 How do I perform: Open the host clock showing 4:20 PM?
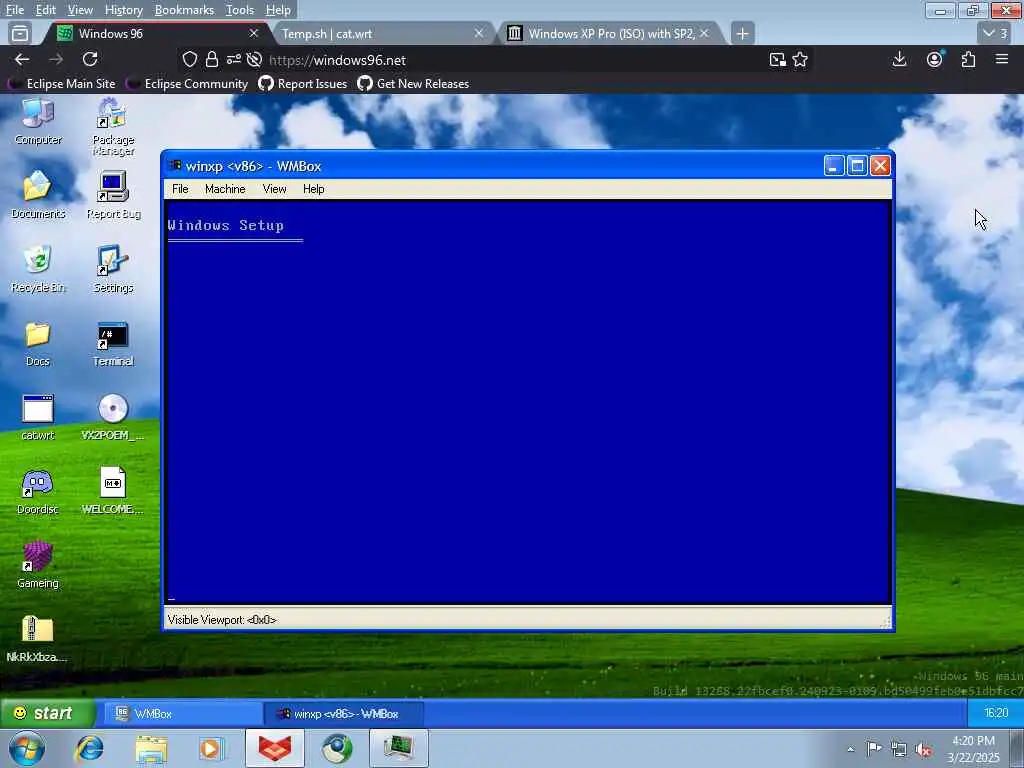click(974, 749)
